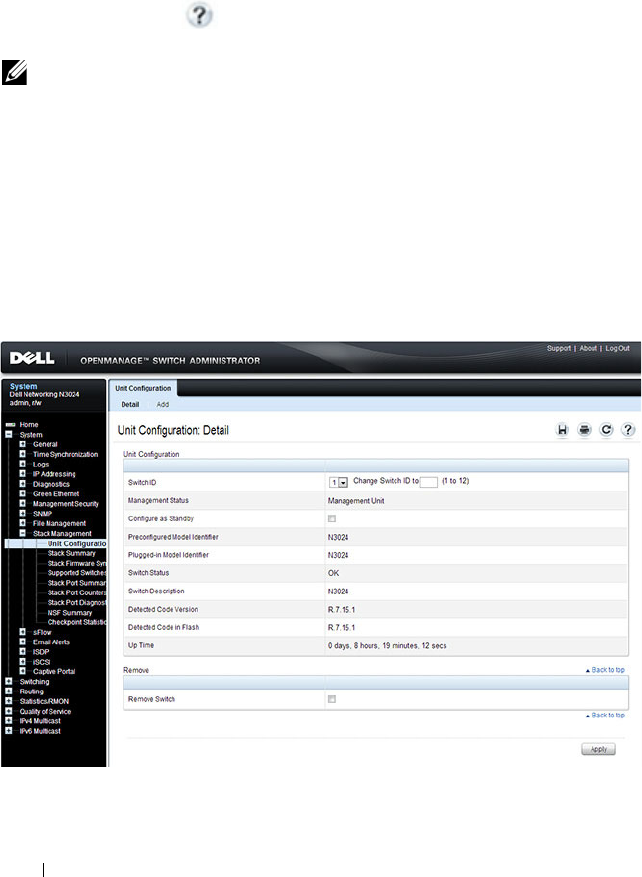Click the Apply button
This screenshot has height=877, width=642.
[598, 749]
